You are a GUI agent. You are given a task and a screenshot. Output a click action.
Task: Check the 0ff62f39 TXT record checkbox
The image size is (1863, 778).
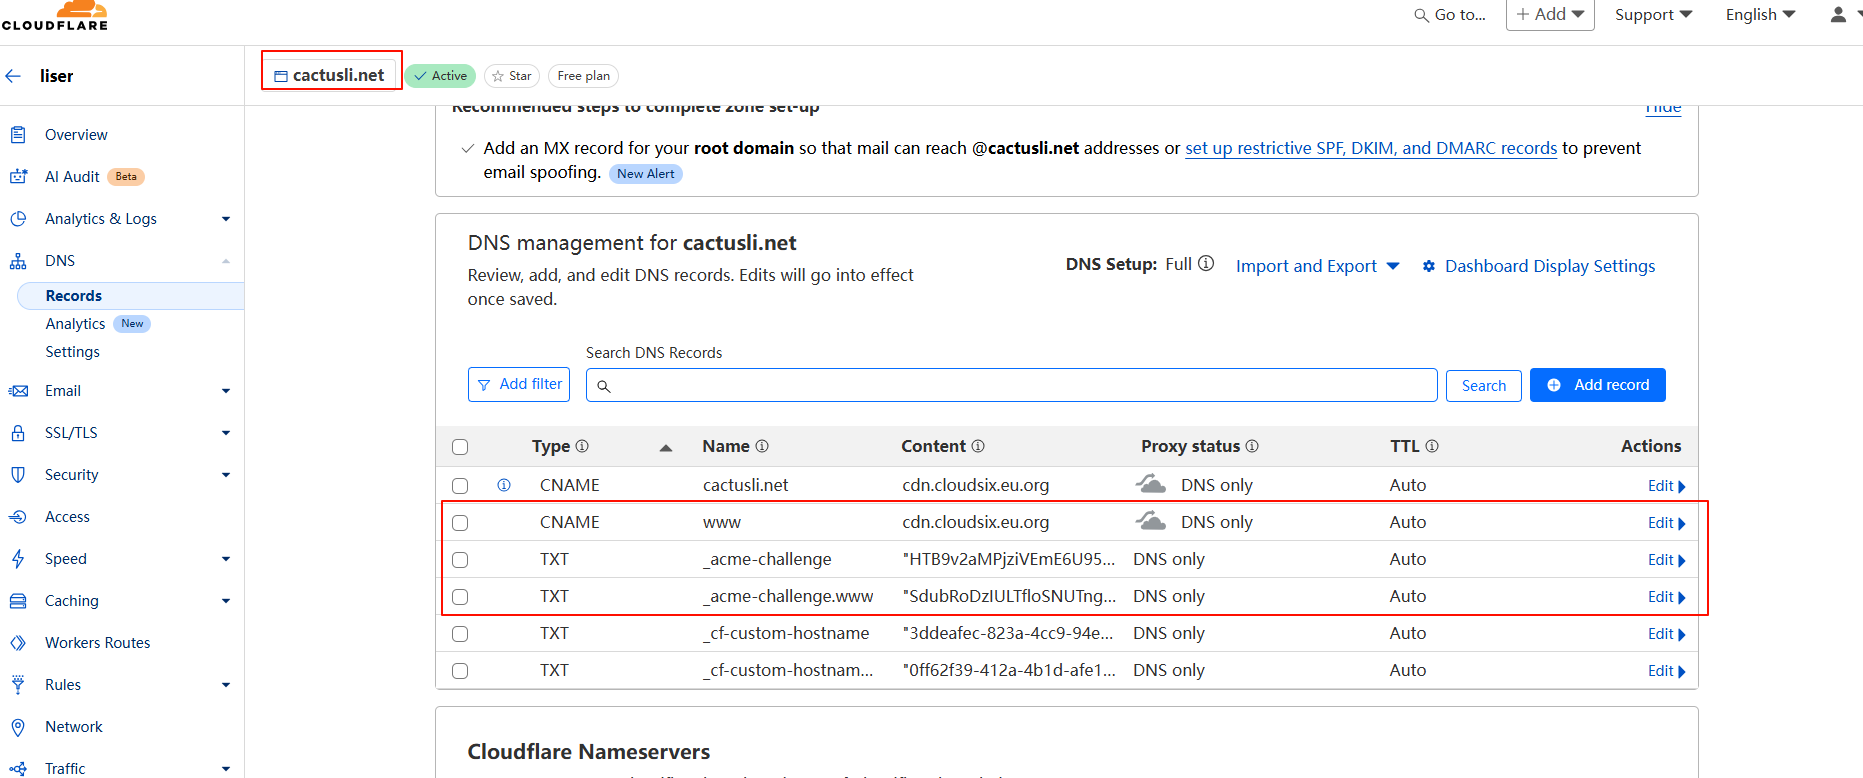pyautogui.click(x=460, y=671)
